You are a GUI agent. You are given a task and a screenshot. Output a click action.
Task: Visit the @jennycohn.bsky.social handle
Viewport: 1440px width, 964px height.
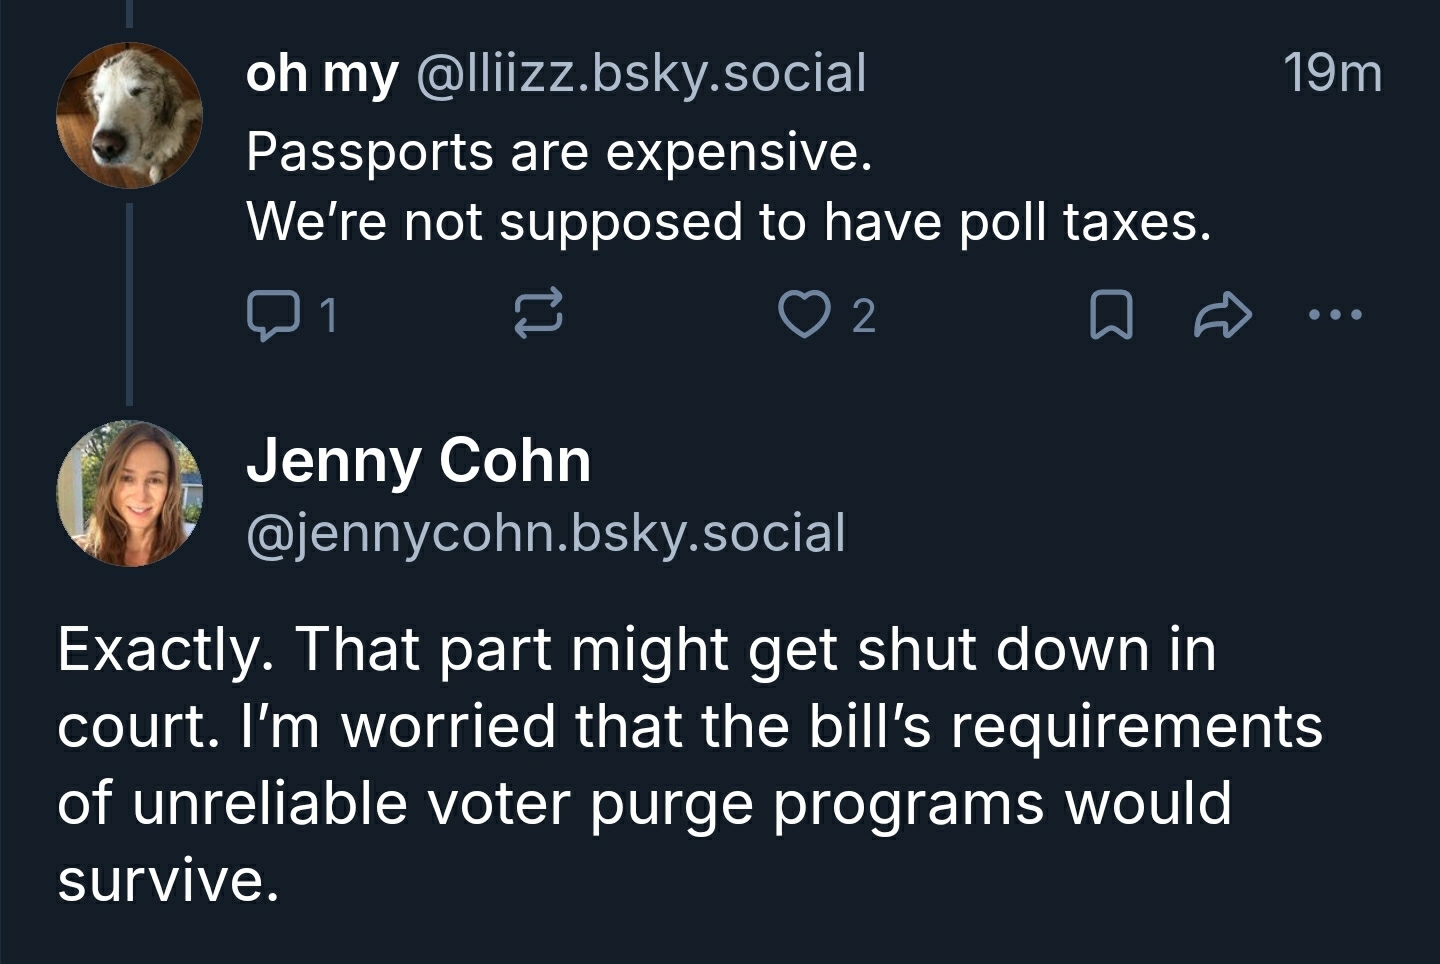tap(546, 532)
